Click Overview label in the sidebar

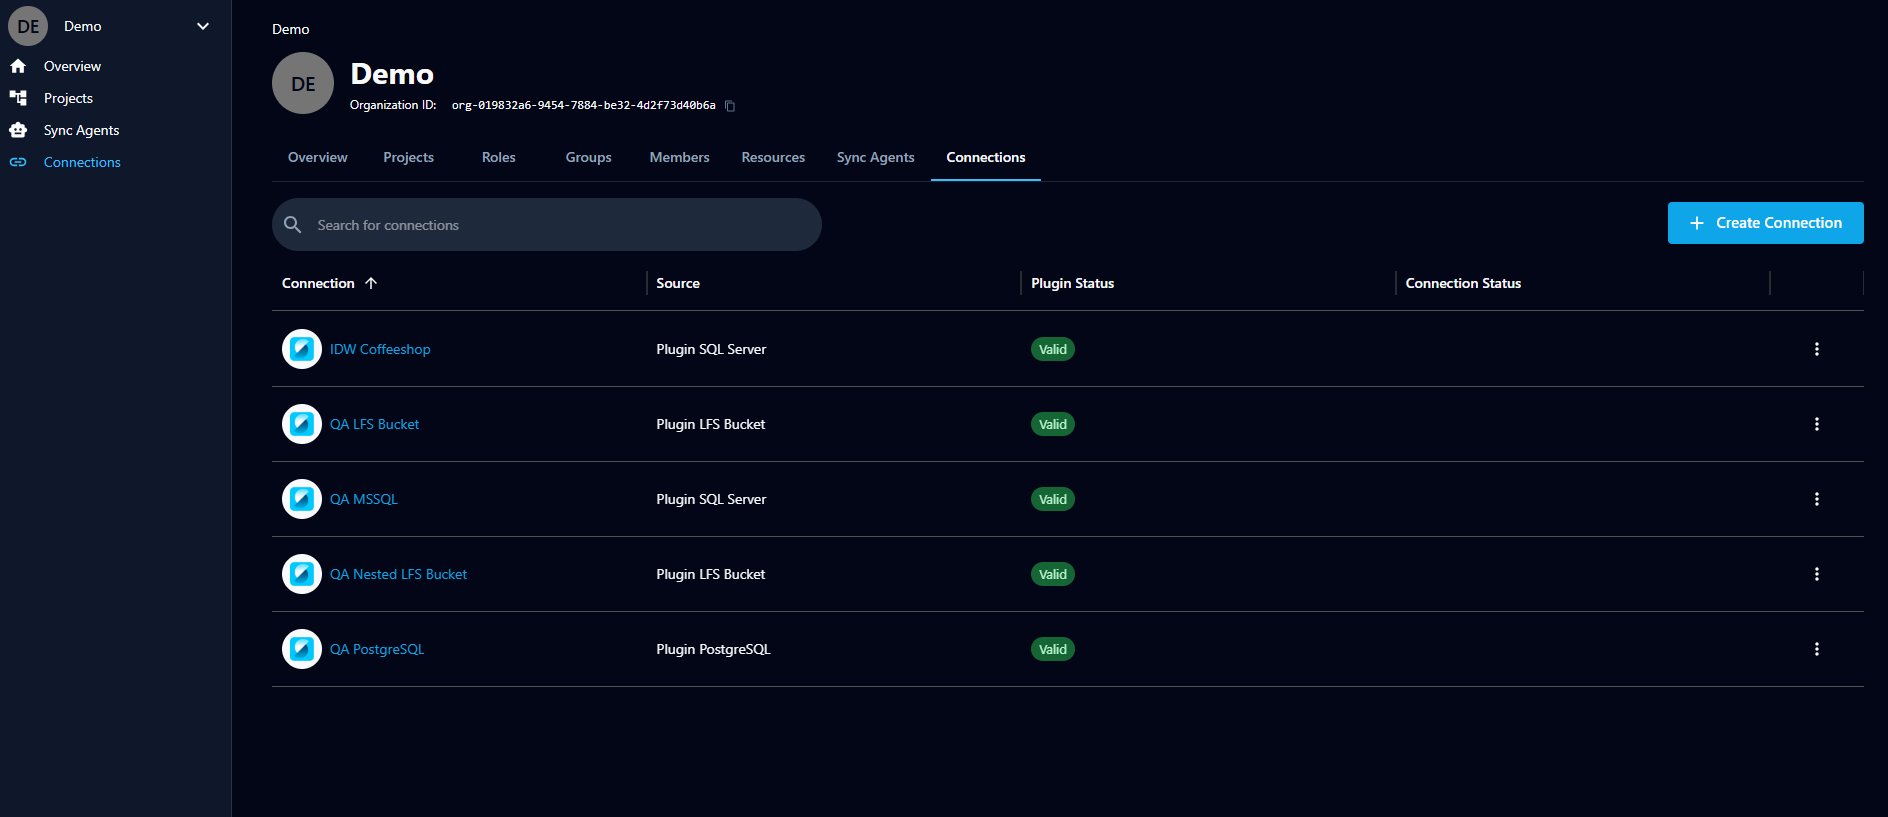[72, 66]
